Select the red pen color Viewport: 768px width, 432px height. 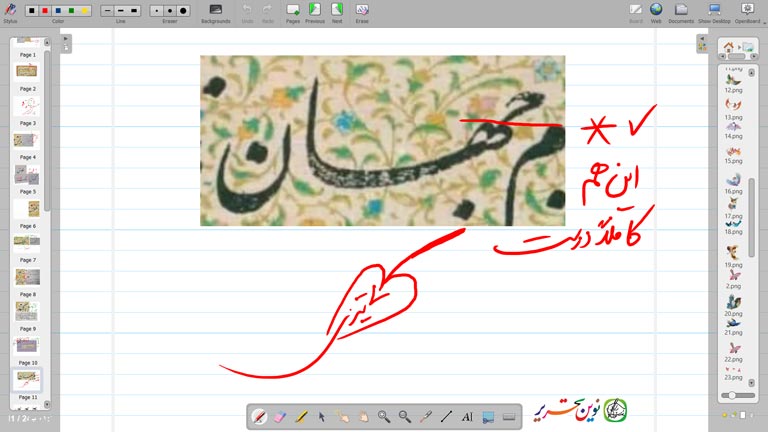(45, 10)
